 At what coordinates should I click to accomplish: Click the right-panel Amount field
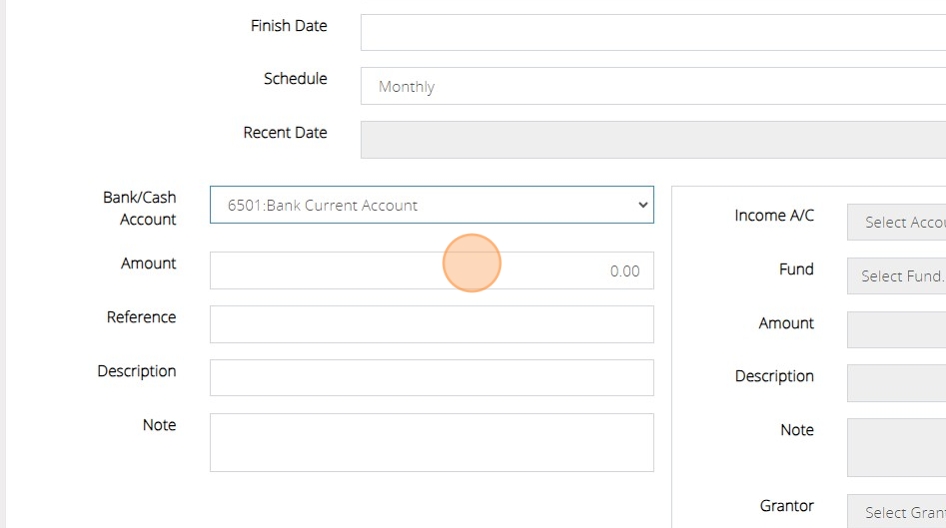click(896, 329)
